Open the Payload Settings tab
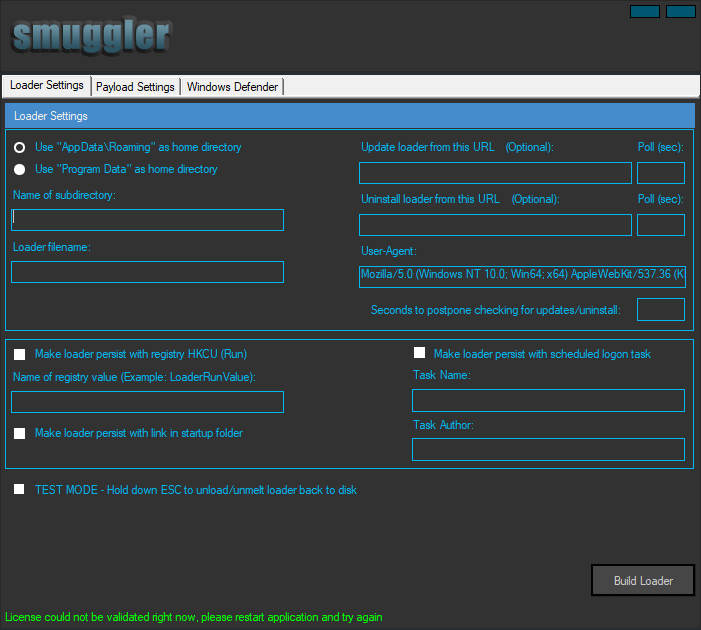Image resolution: width=701 pixels, height=630 pixels. coord(135,87)
